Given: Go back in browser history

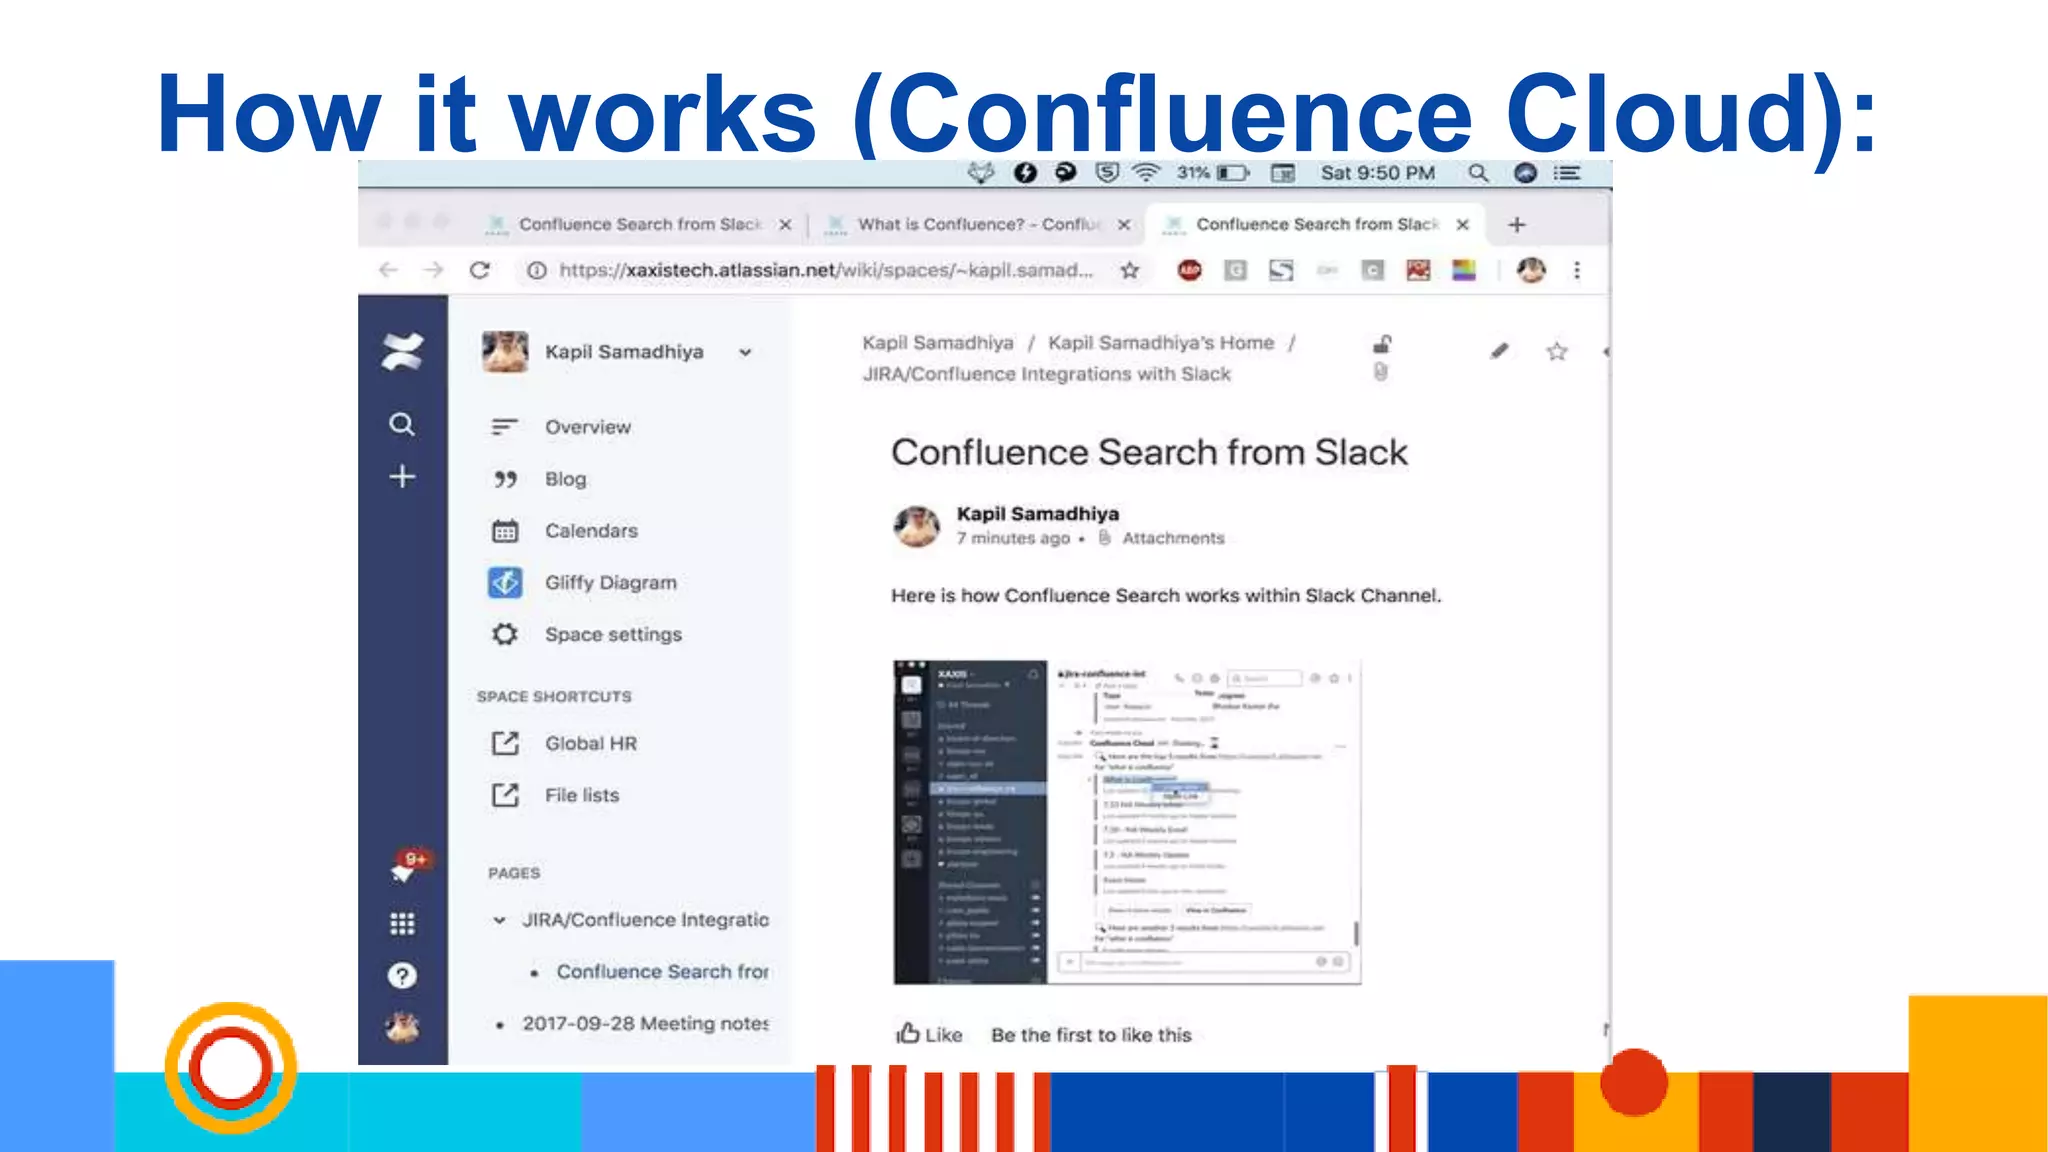Looking at the screenshot, I should pos(388,270).
